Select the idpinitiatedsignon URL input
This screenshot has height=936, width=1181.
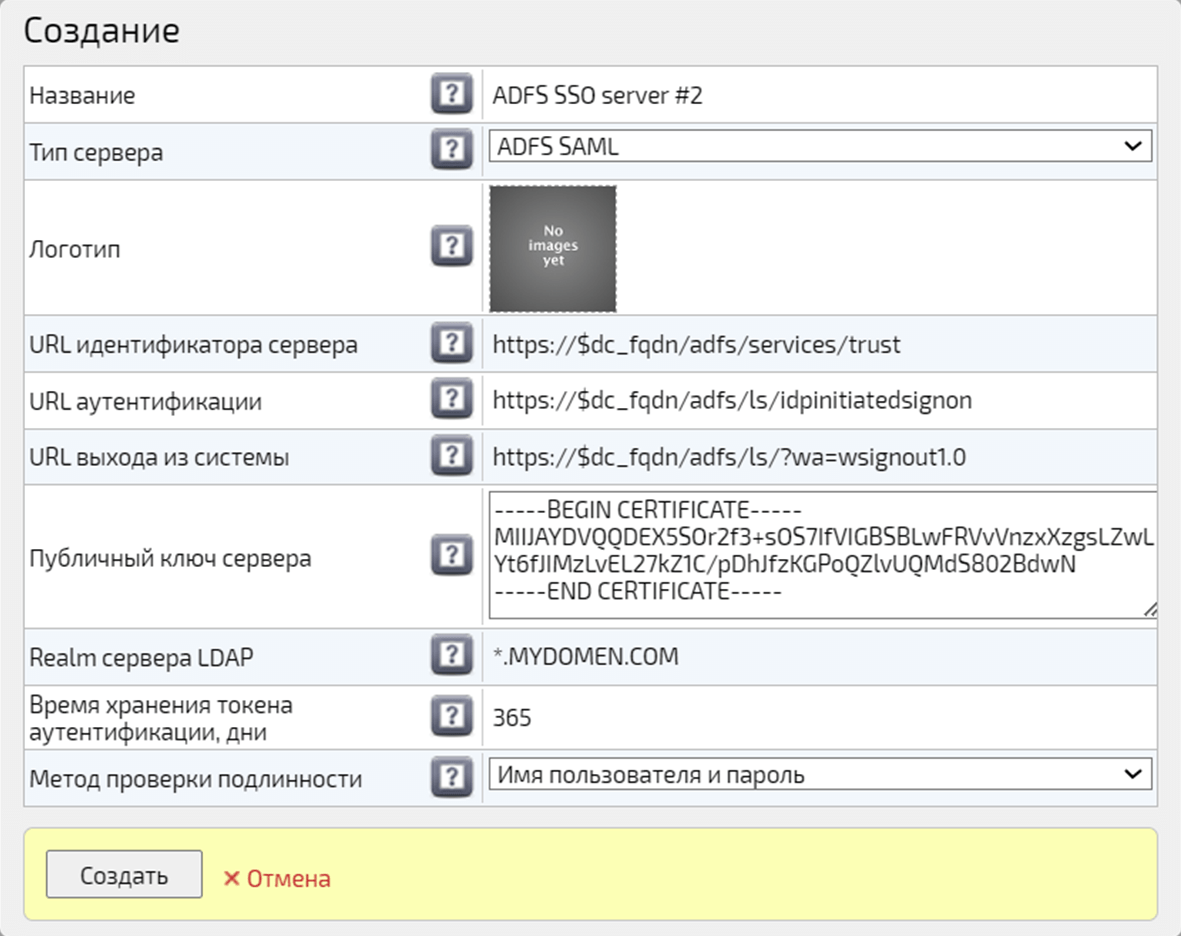pos(818,401)
